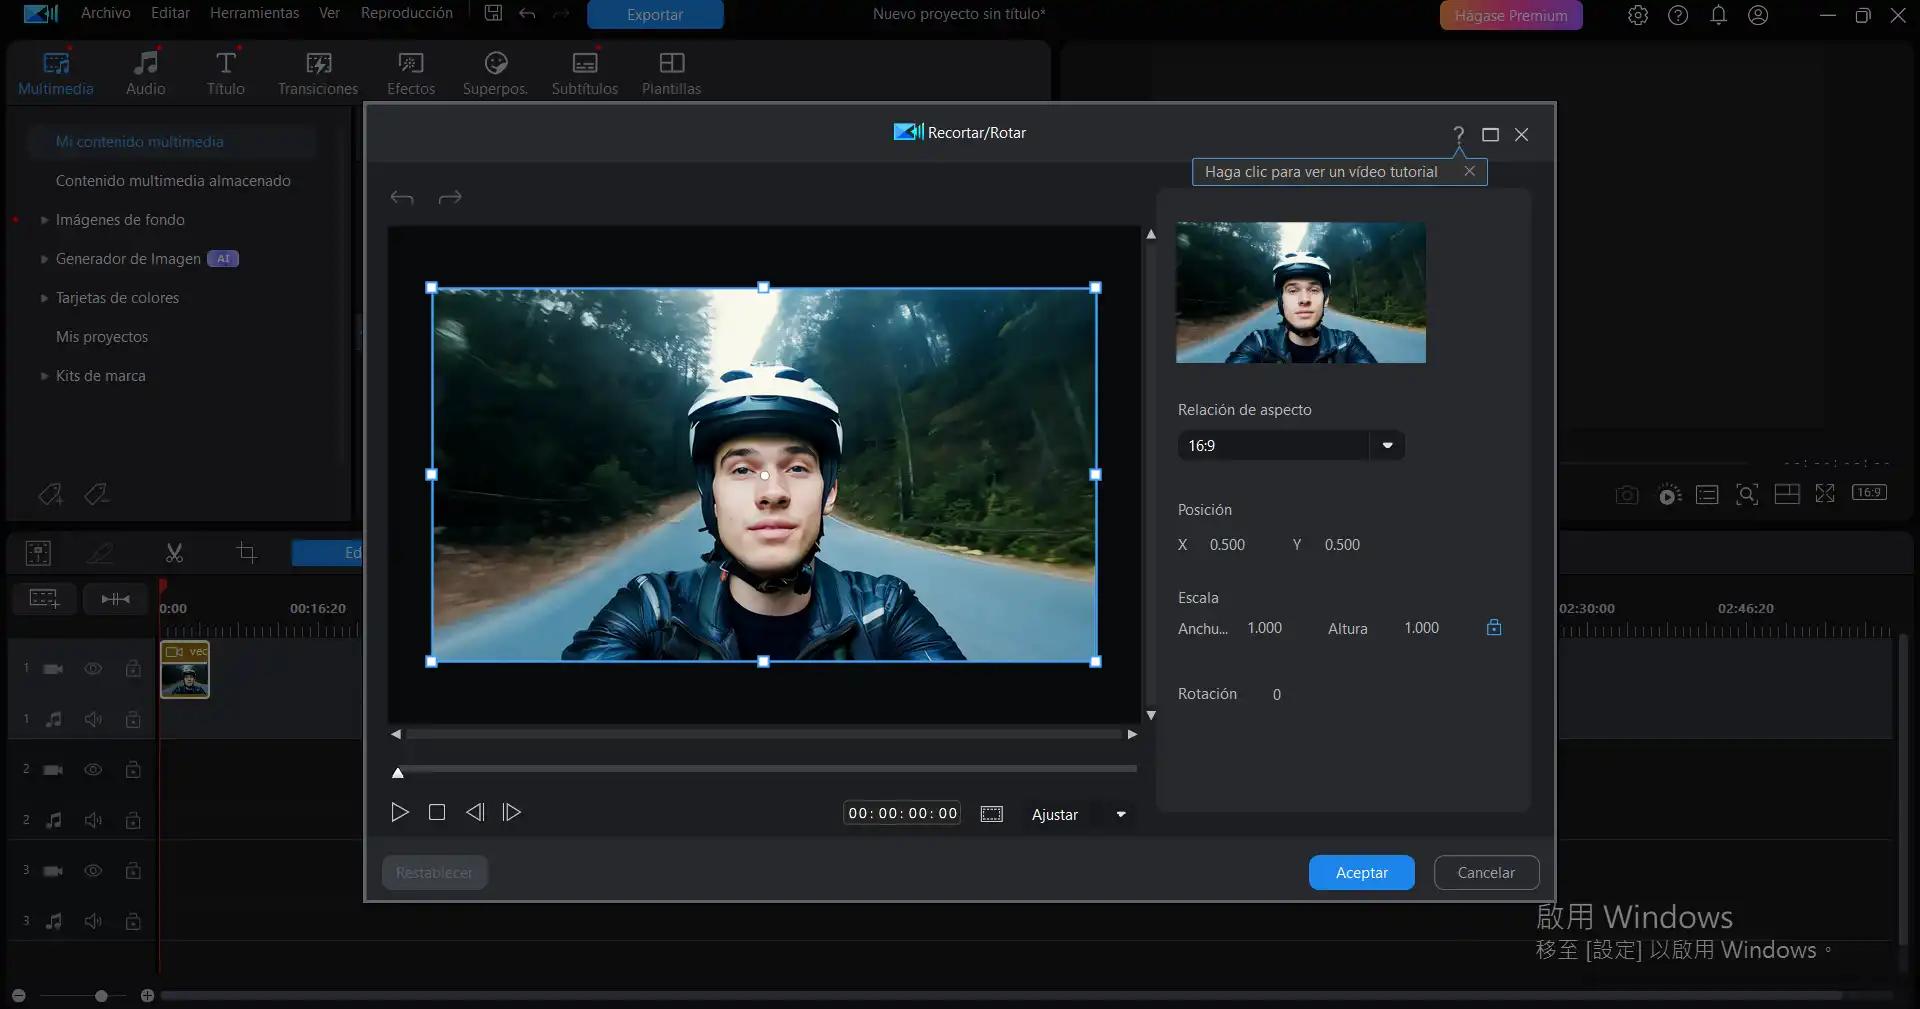Open the Ajustar zoom dropdown
The width and height of the screenshot is (1920, 1009).
coord(1120,815)
